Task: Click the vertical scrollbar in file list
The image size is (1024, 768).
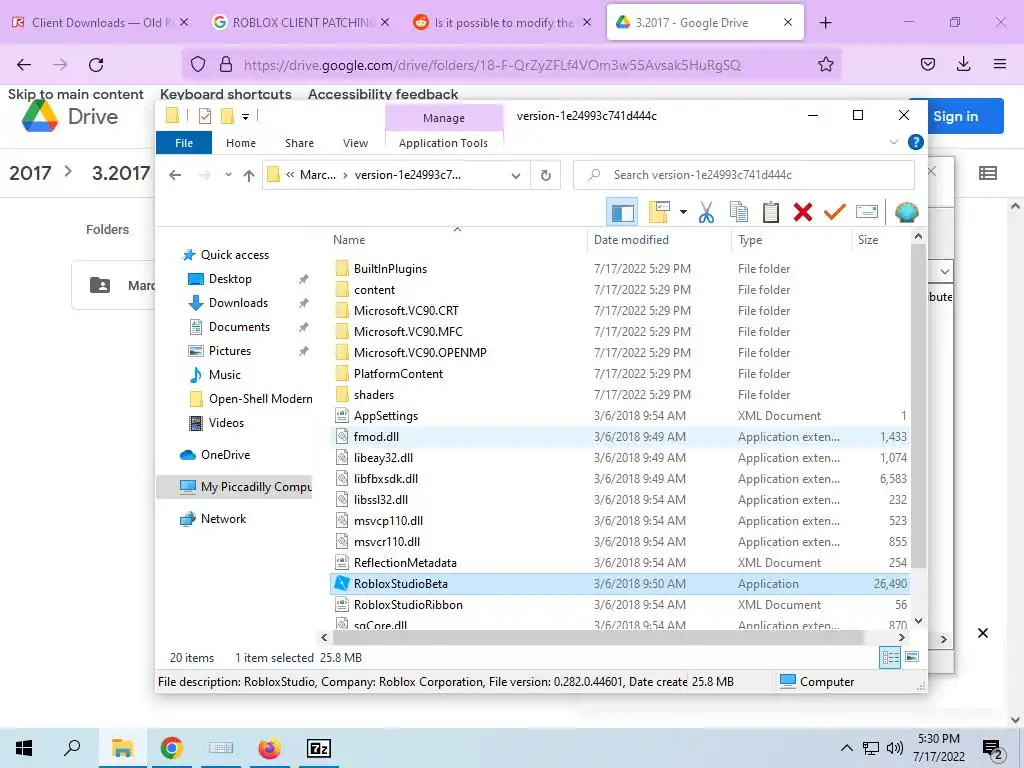Action: point(918,408)
